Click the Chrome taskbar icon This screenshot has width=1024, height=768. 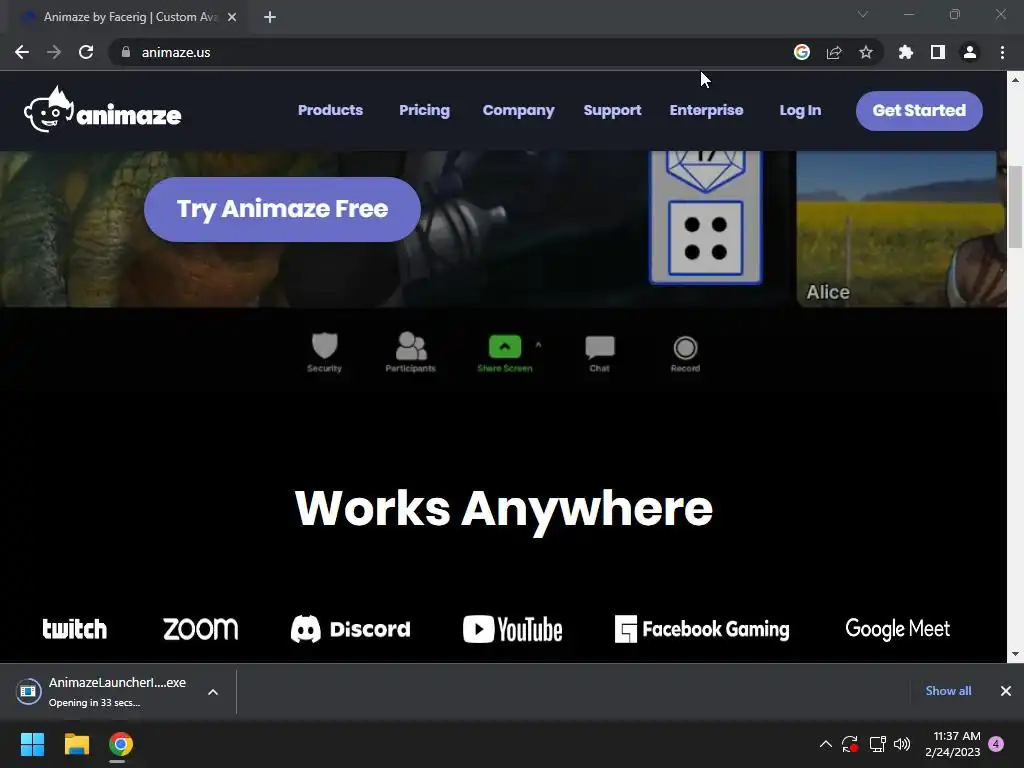click(121, 744)
